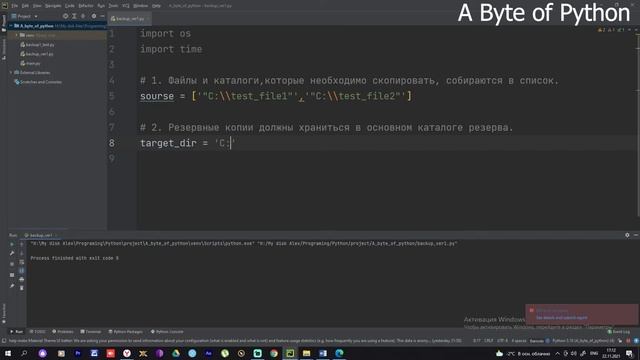Open the View menu
640x360 pixels.
point(37,6)
